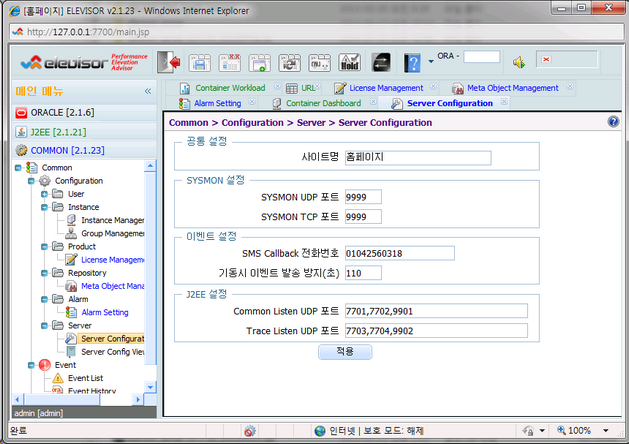This screenshot has width=629, height=444.
Task: Collapse the Alarm folder node
Action: pyautogui.click(x=44, y=299)
